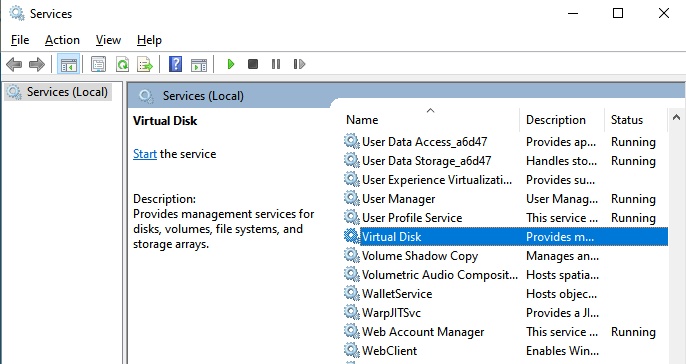Close the Services window
This screenshot has height=364, width=686.
pos(664,13)
